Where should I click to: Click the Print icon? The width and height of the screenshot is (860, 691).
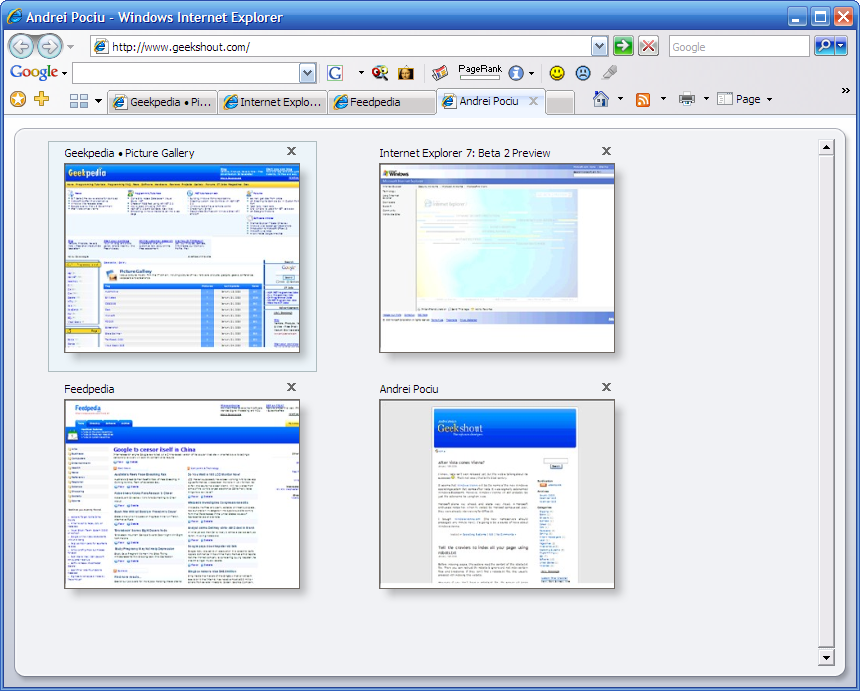tap(687, 99)
